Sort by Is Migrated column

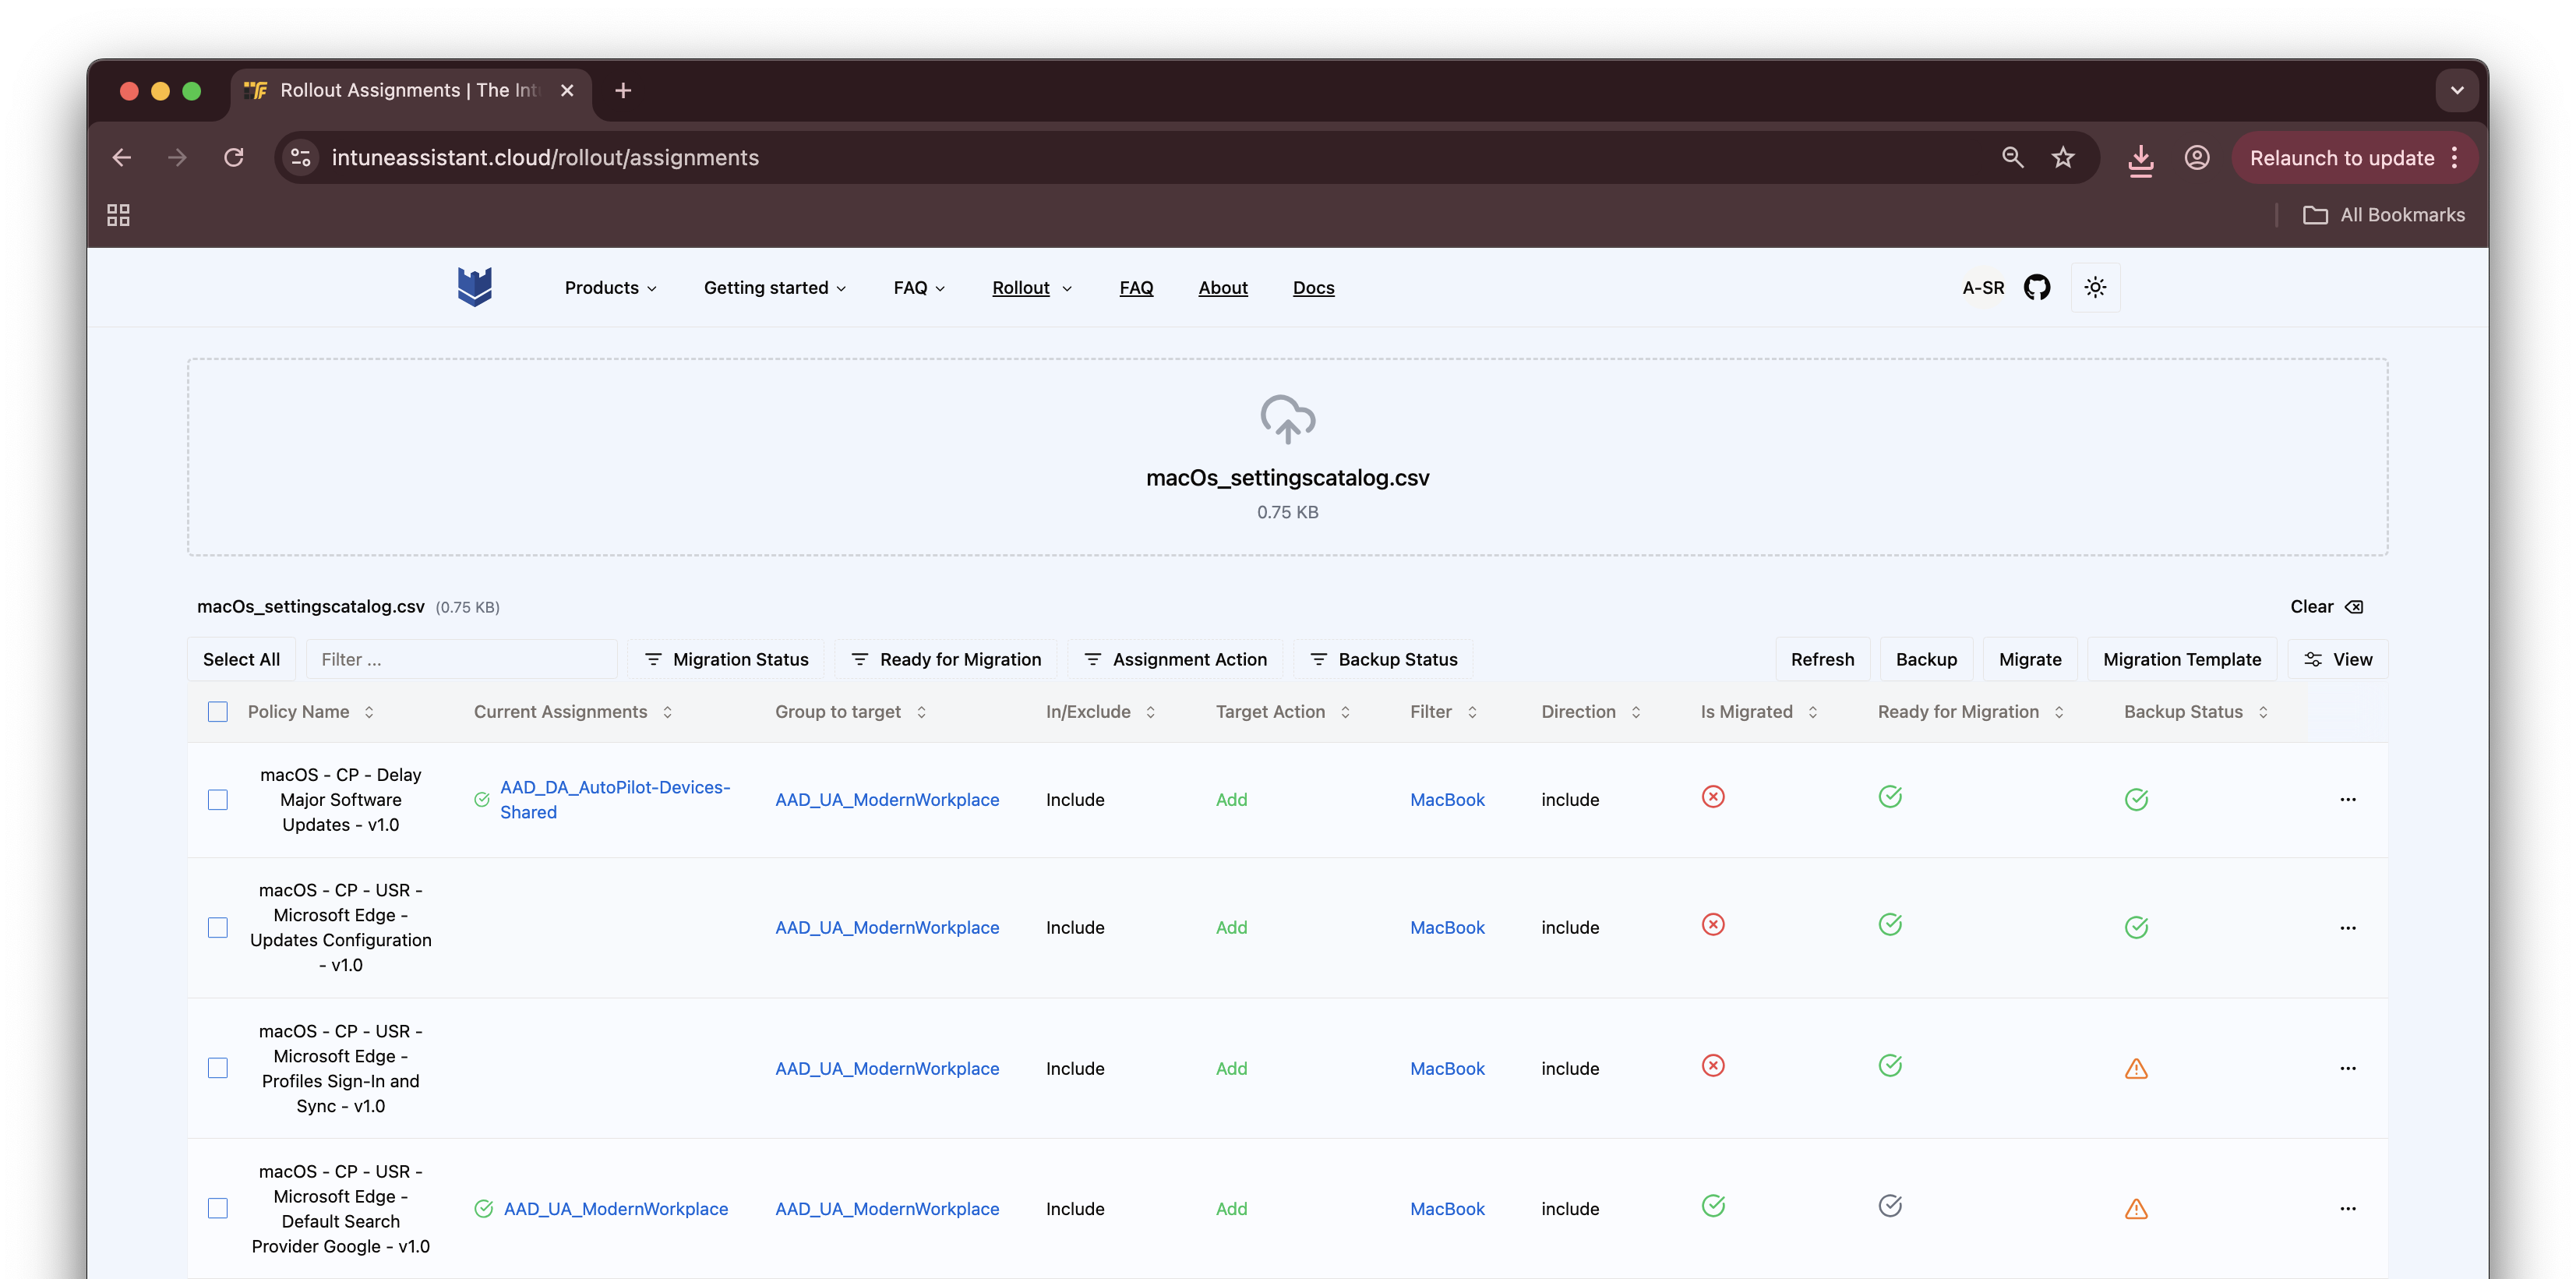click(x=1759, y=712)
